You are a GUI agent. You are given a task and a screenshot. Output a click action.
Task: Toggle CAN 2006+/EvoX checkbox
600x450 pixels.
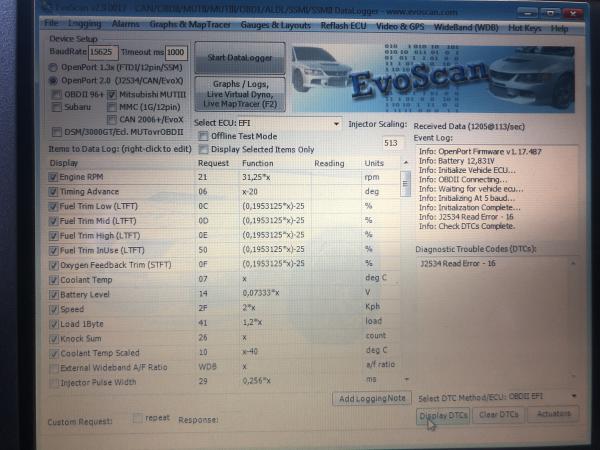click(112, 119)
